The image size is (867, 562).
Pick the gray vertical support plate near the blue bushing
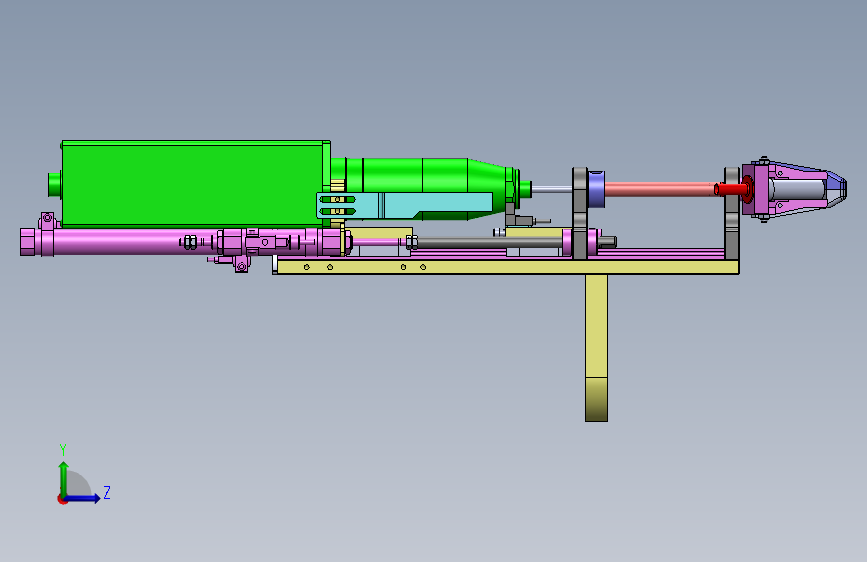coord(579,214)
